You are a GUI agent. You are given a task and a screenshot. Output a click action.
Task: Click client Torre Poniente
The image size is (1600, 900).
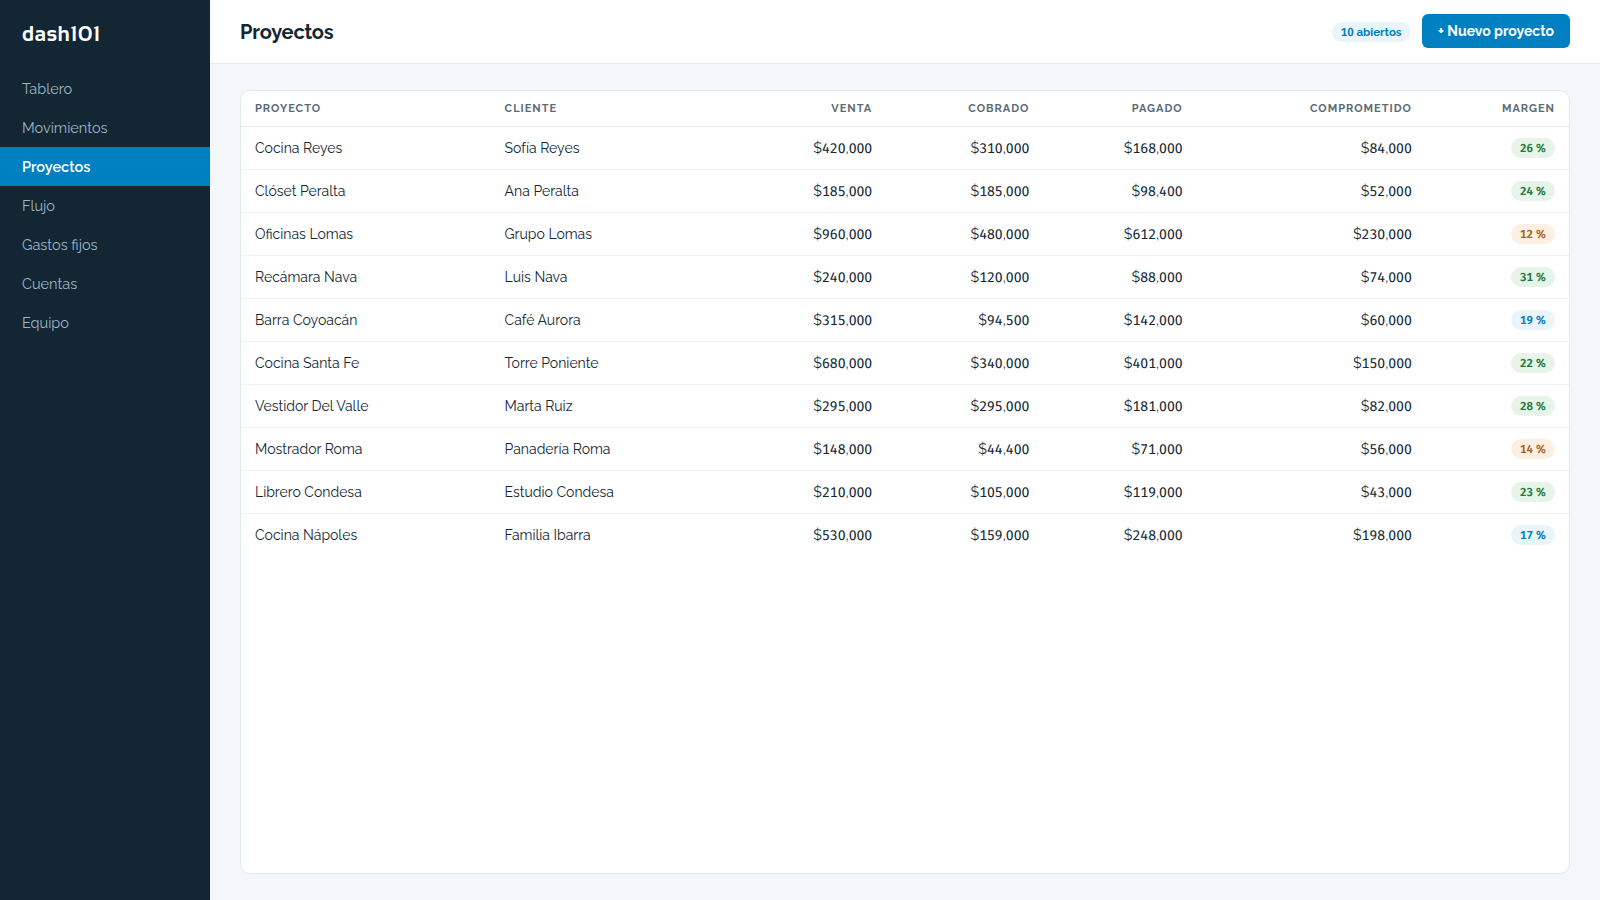(x=551, y=363)
